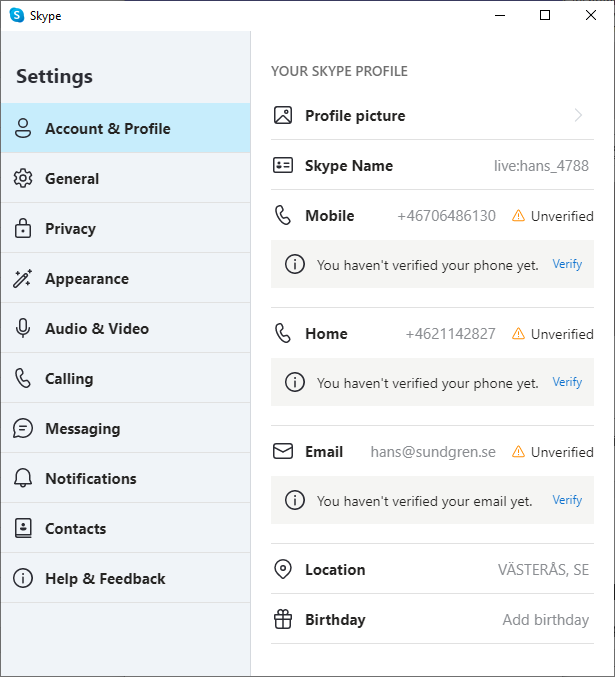Click the Mobile phone handset icon
615x677 pixels.
tap(283, 215)
